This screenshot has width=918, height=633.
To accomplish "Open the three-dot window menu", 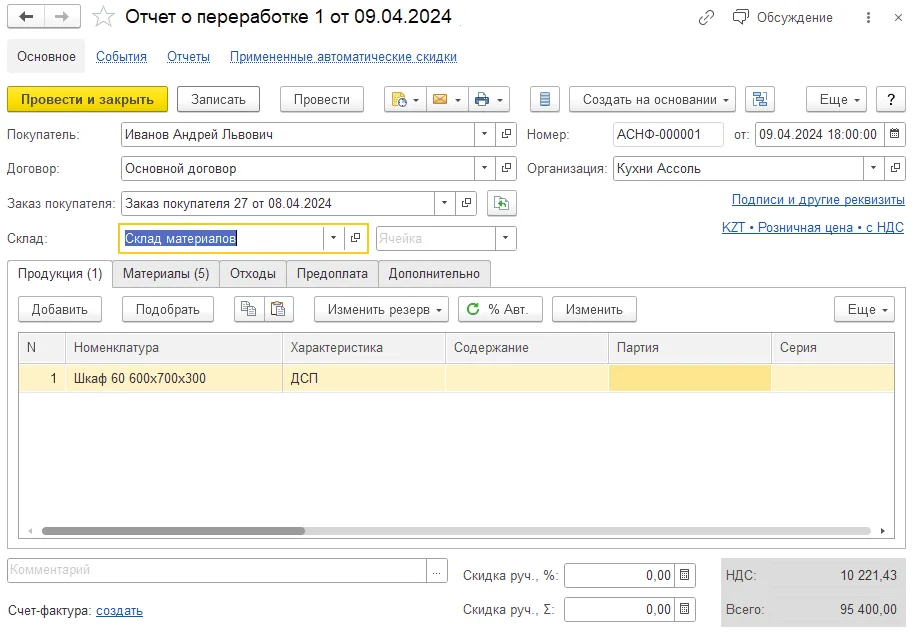I will click(x=868, y=18).
